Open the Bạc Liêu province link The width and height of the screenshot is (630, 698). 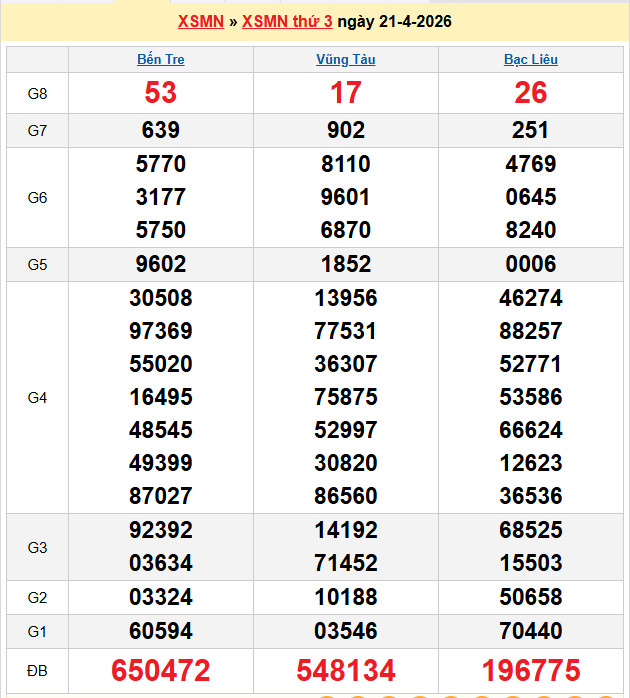tap(530, 59)
